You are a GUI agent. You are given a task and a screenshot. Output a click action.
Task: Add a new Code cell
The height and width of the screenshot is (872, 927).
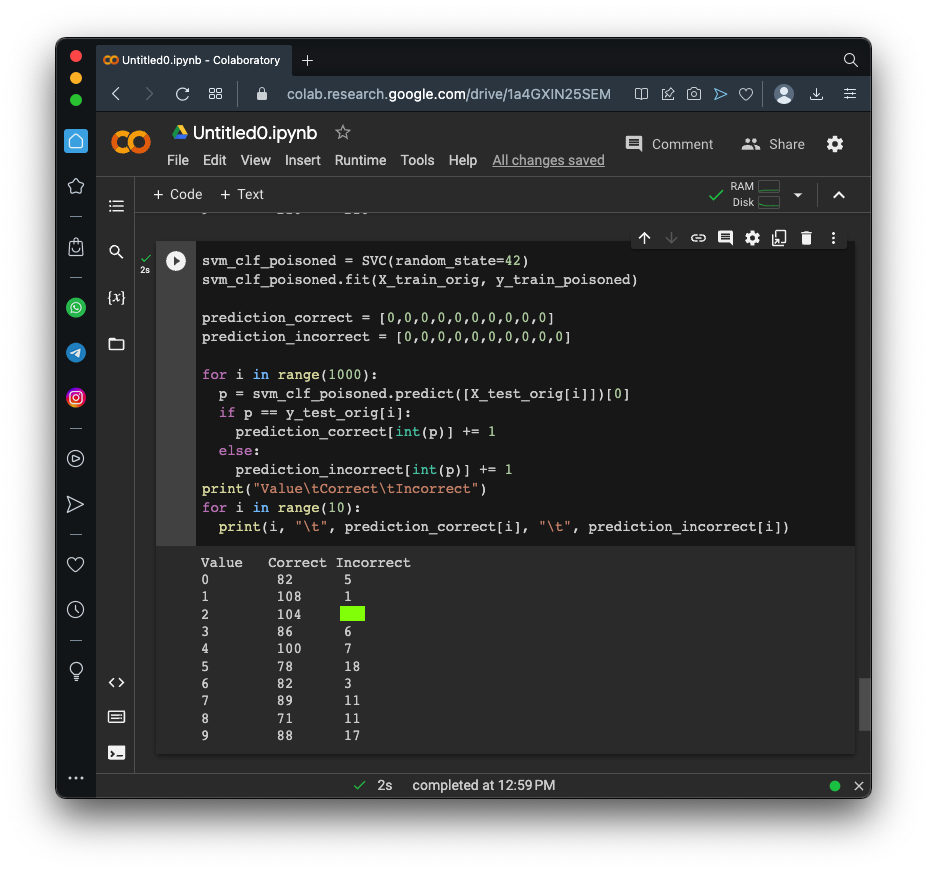[x=177, y=195]
